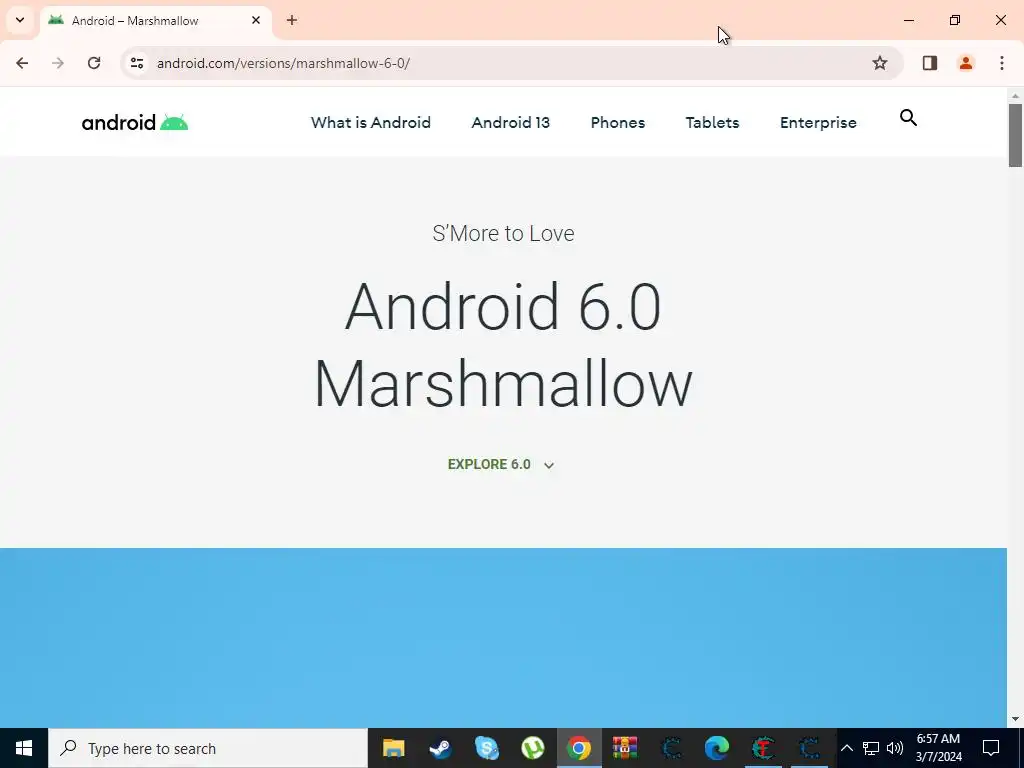Open WinRAR from the taskbar

[x=625, y=748]
